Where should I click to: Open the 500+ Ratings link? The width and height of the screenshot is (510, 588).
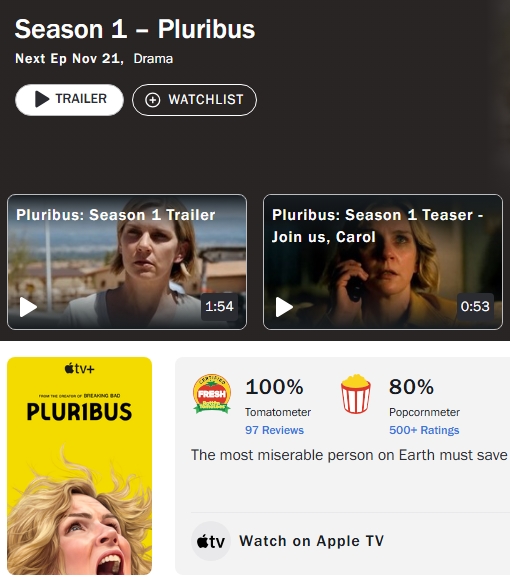click(x=424, y=430)
